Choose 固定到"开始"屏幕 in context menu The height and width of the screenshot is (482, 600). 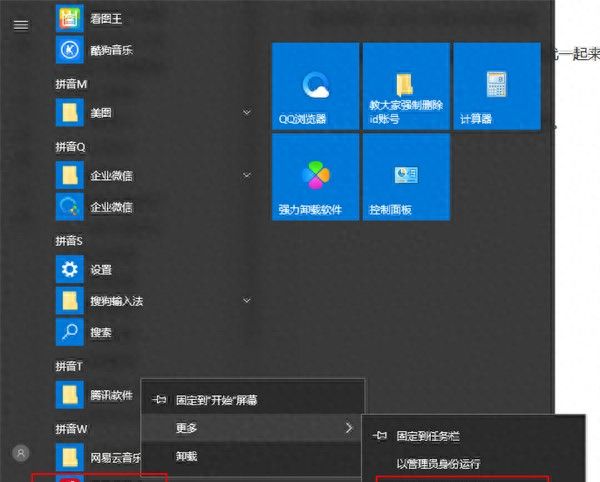click(x=253, y=400)
